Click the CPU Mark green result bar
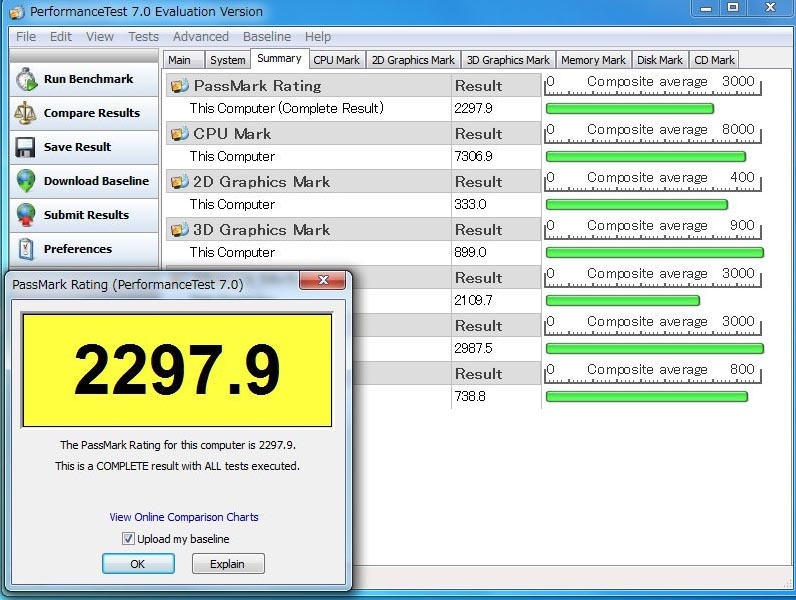This screenshot has width=796, height=600. coord(645,157)
